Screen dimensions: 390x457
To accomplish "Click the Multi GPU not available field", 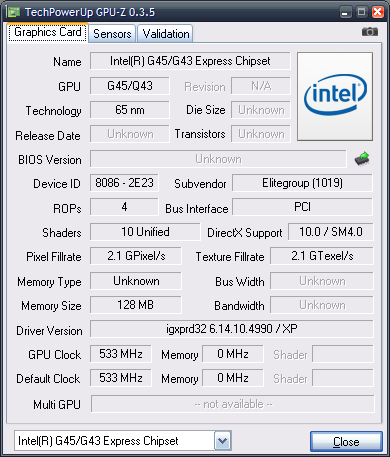I will click(233, 404).
